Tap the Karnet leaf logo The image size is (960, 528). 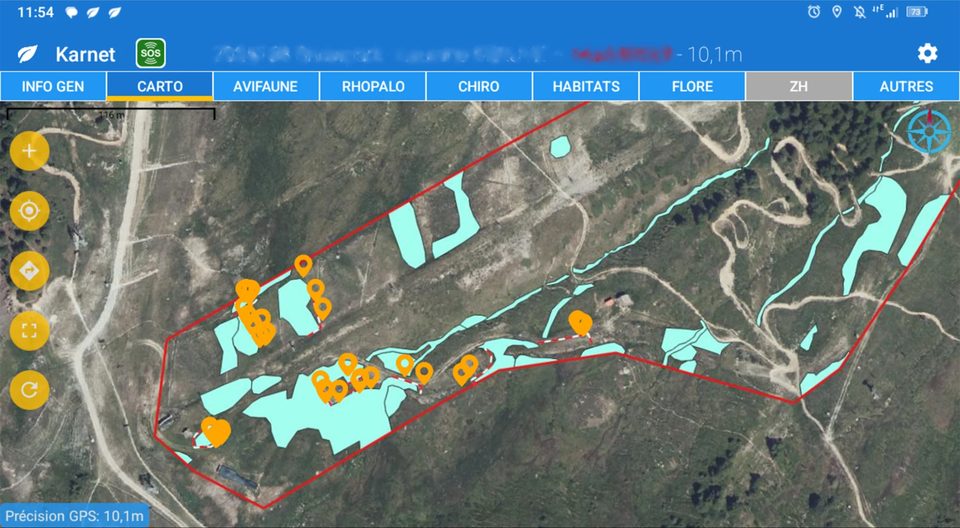[28, 54]
